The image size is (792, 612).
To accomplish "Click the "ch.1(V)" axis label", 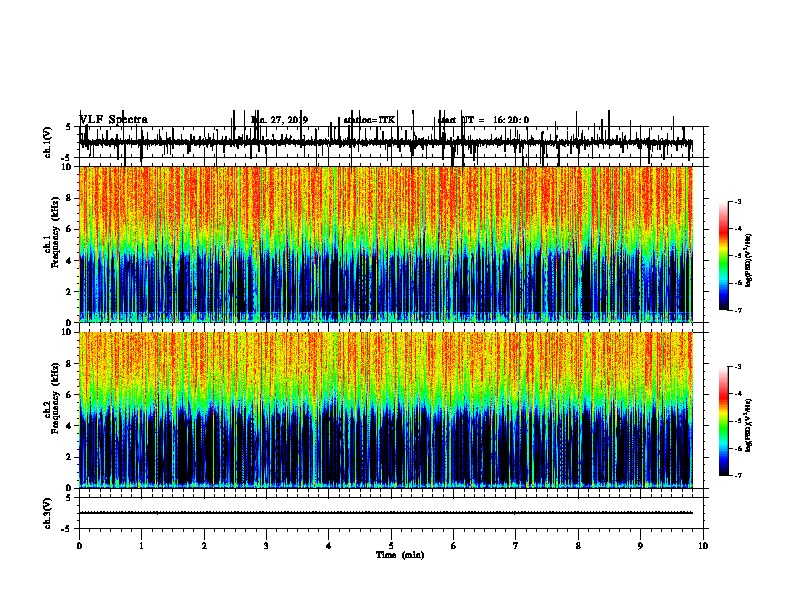I will [48, 142].
